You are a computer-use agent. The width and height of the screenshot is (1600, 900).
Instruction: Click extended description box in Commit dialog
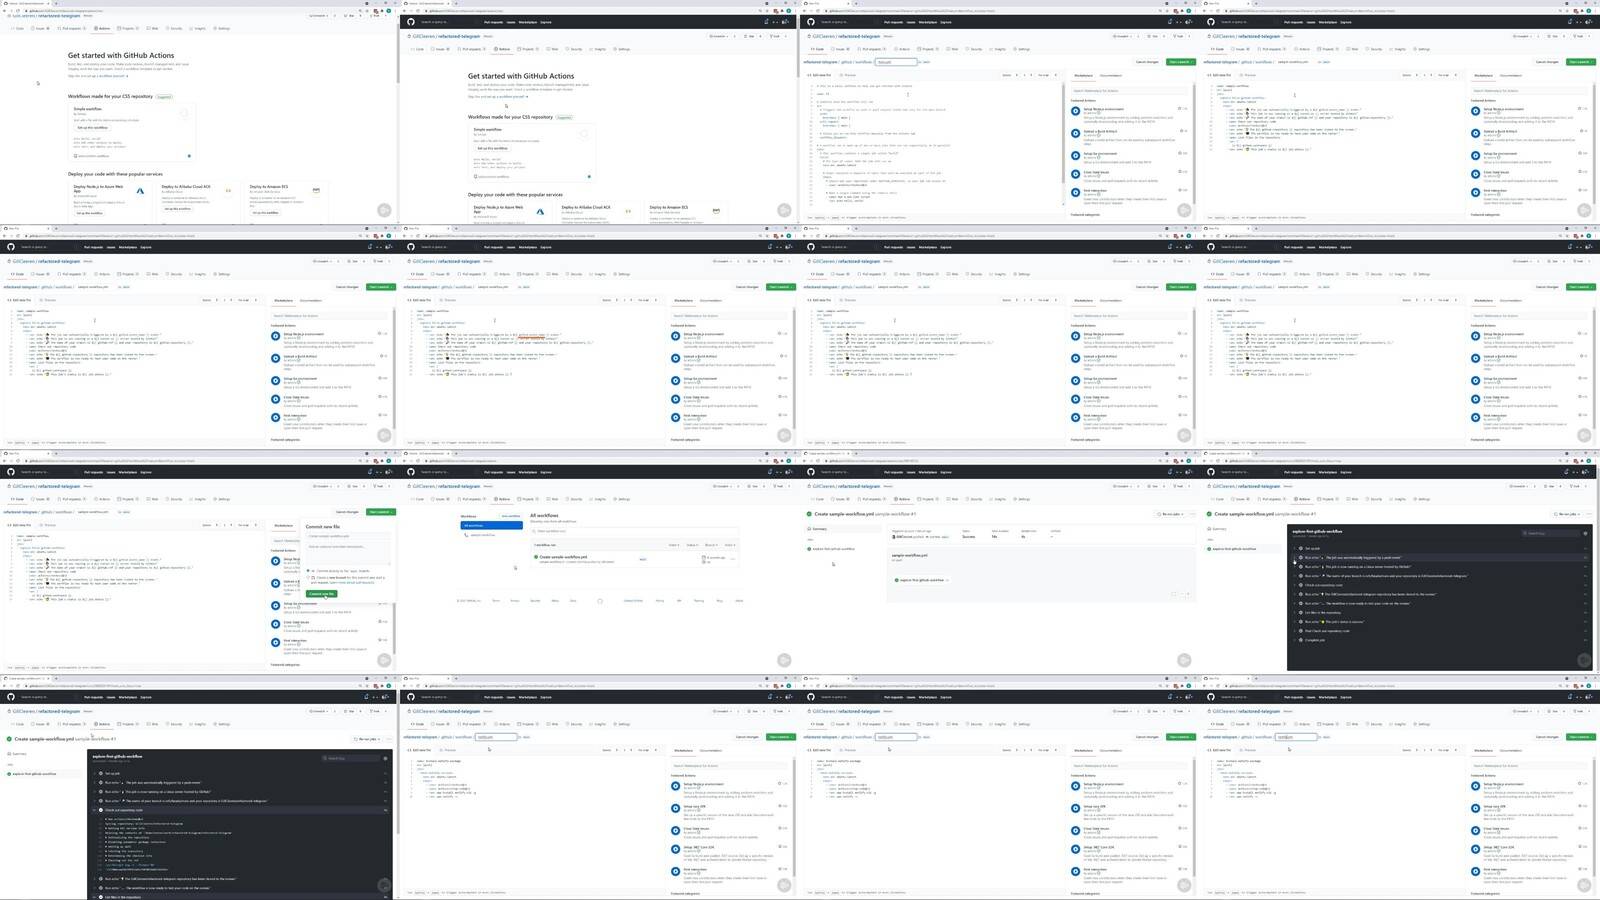point(348,554)
